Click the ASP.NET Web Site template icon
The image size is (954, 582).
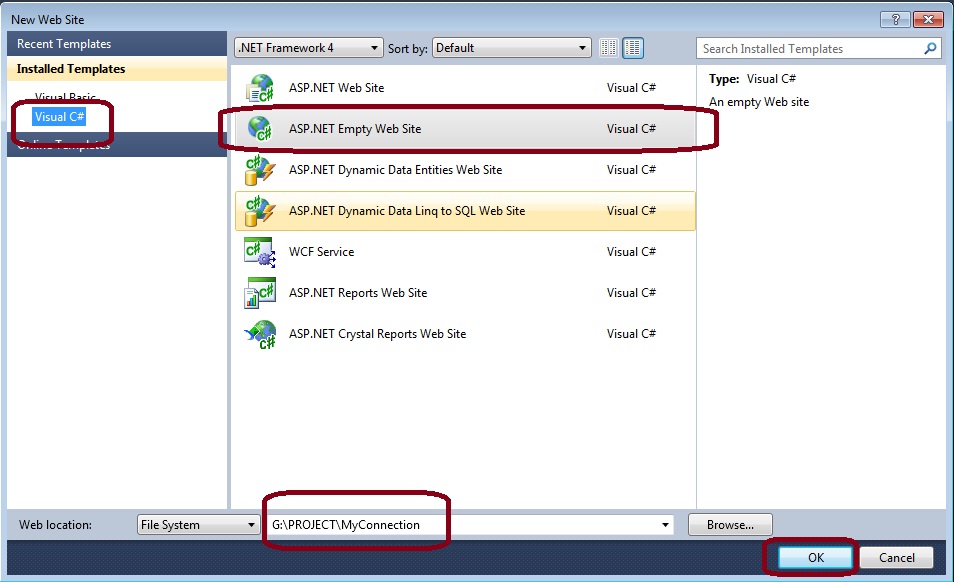pyautogui.click(x=260, y=88)
